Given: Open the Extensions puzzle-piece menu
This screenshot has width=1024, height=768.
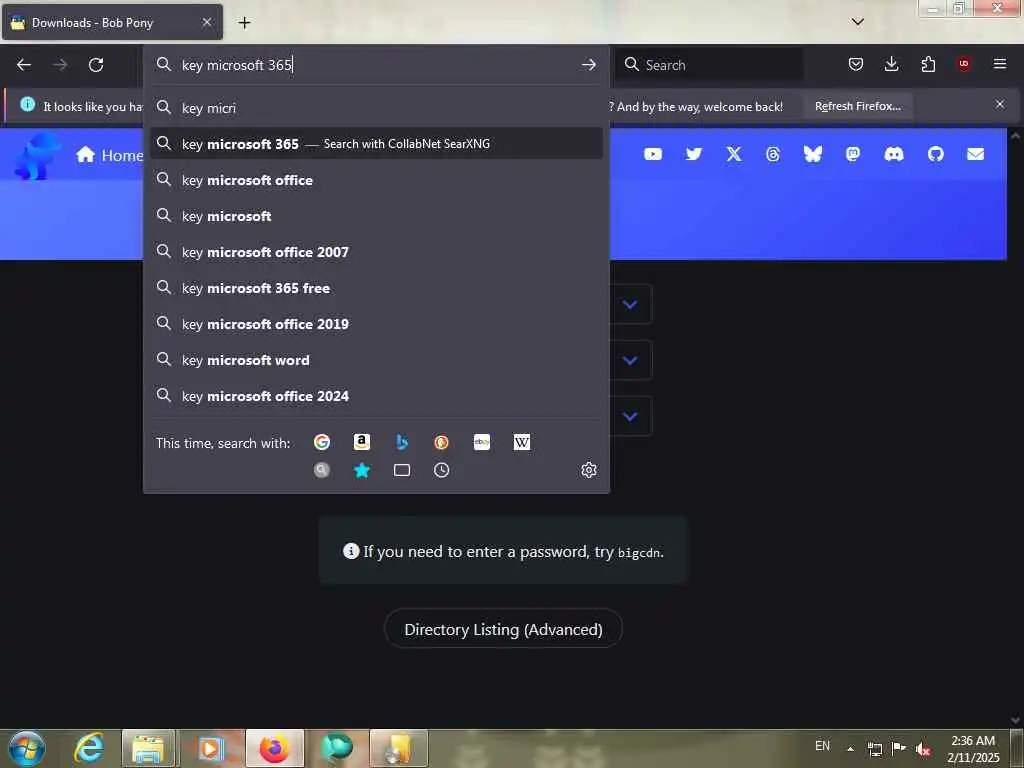Looking at the screenshot, I should point(928,64).
